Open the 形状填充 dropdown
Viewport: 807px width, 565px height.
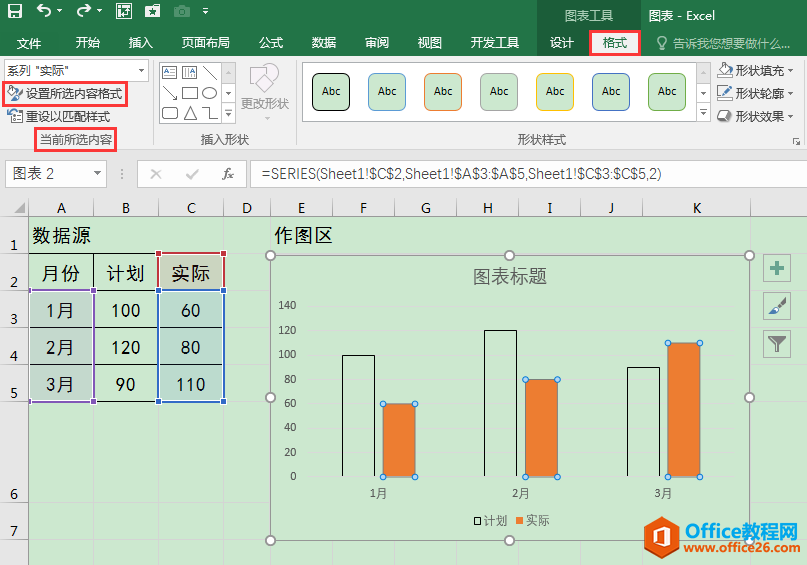coord(756,70)
